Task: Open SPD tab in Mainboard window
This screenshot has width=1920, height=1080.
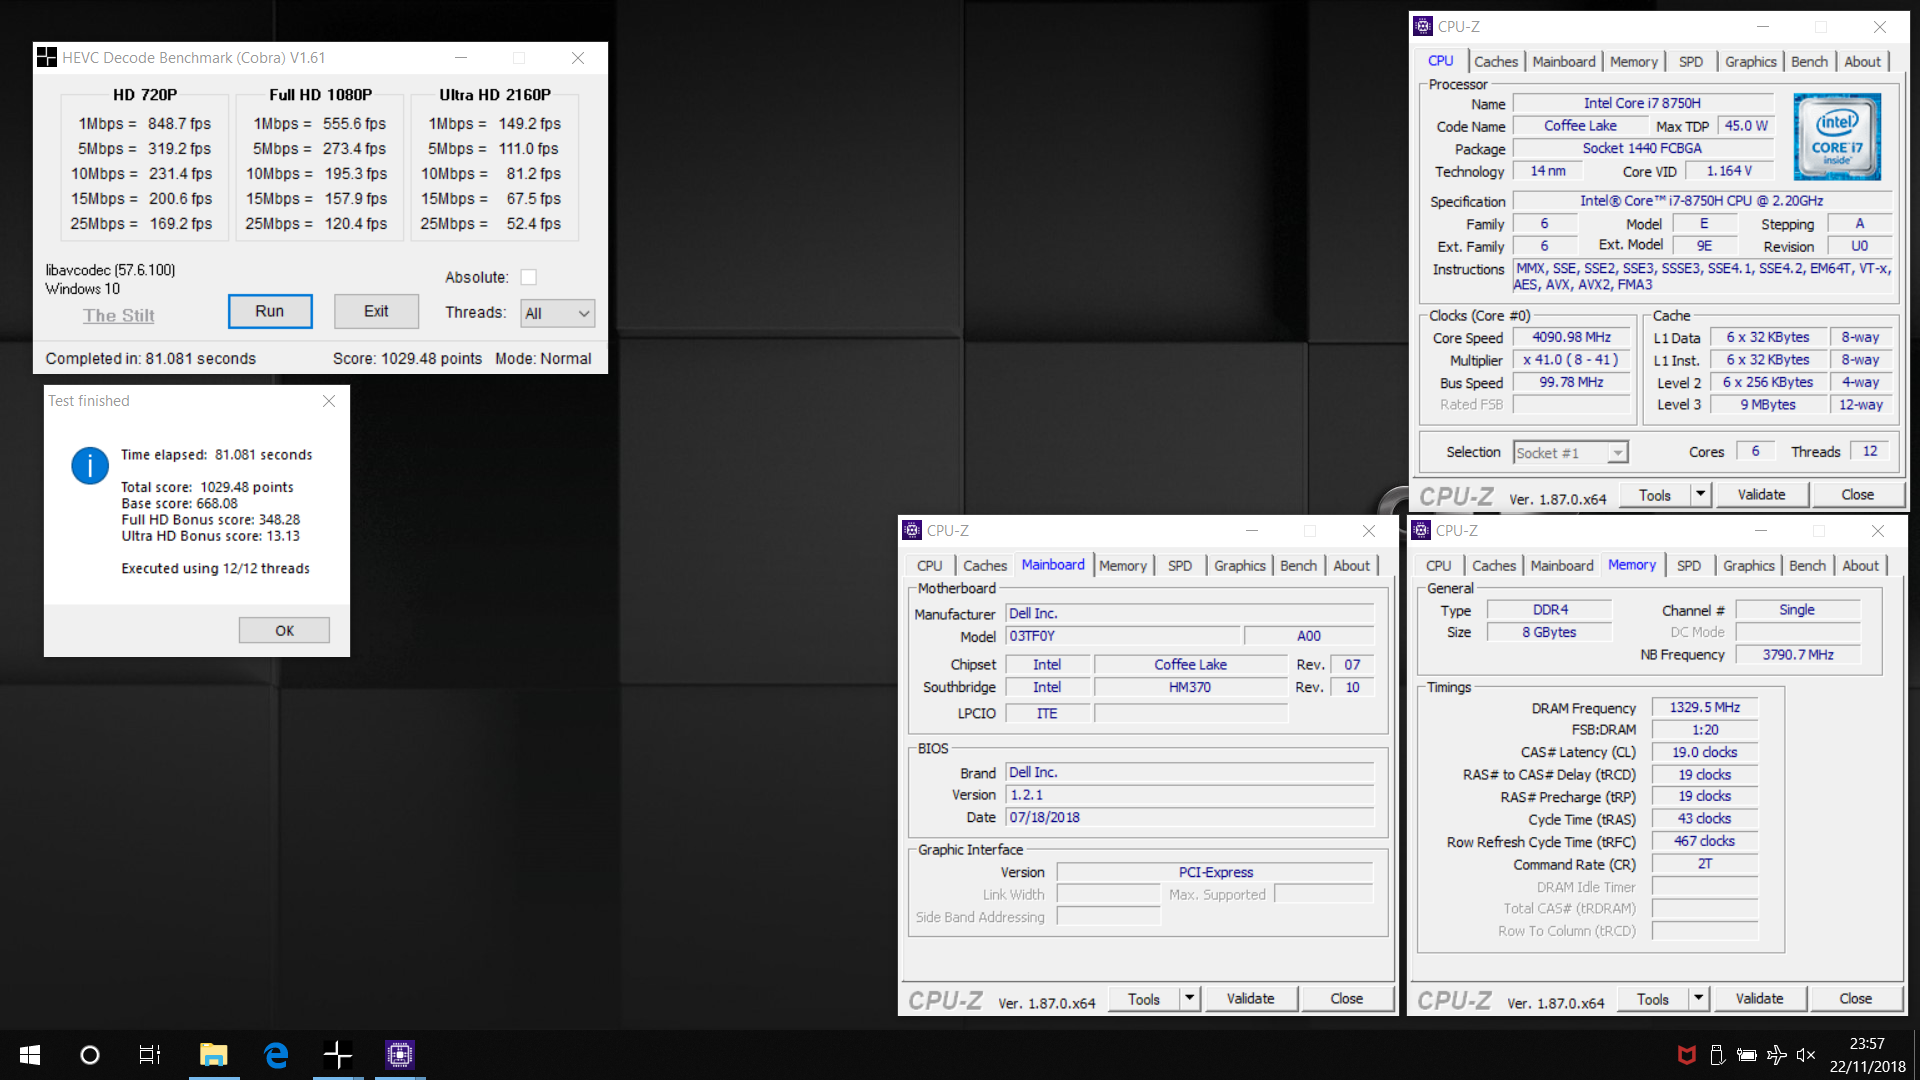Action: point(1180,566)
